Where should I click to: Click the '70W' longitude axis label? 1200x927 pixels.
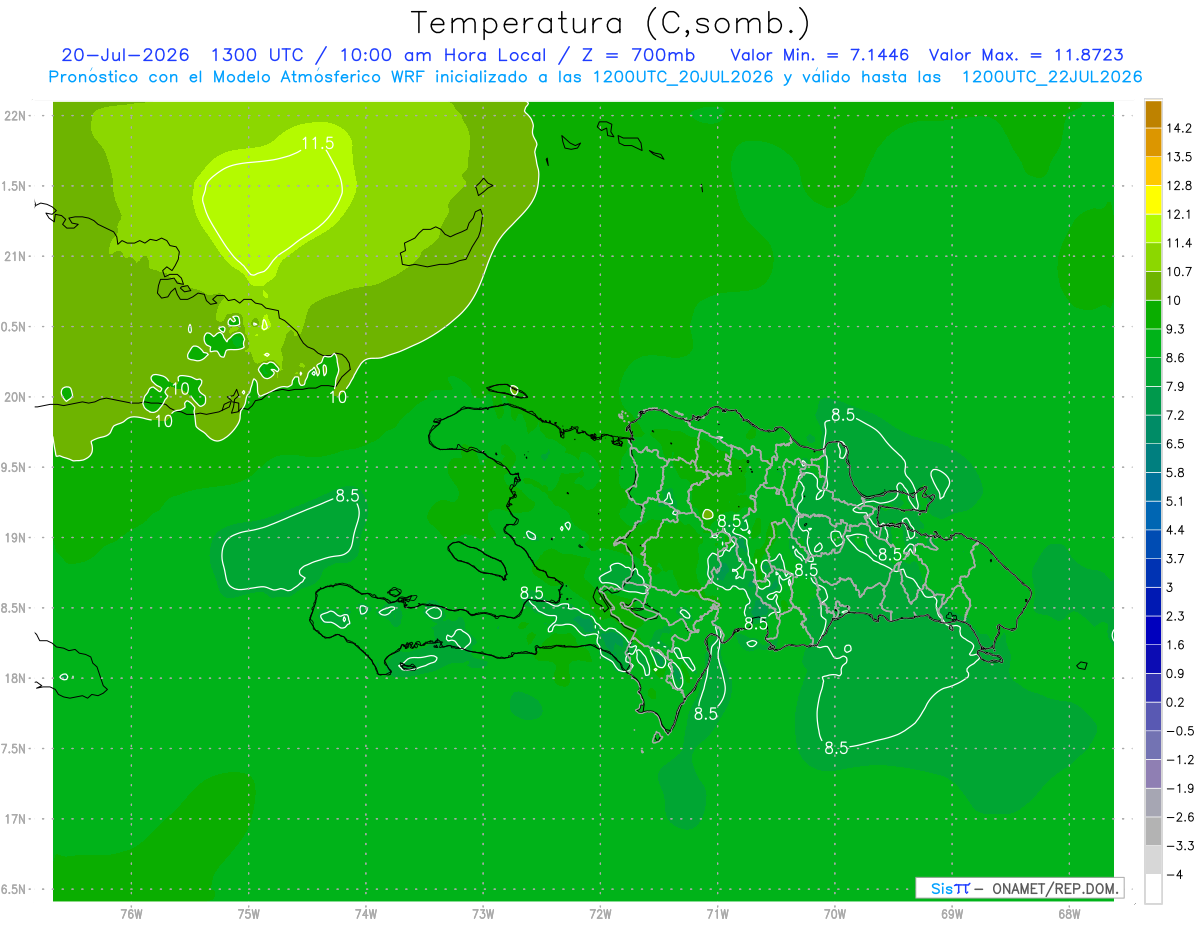point(835,913)
